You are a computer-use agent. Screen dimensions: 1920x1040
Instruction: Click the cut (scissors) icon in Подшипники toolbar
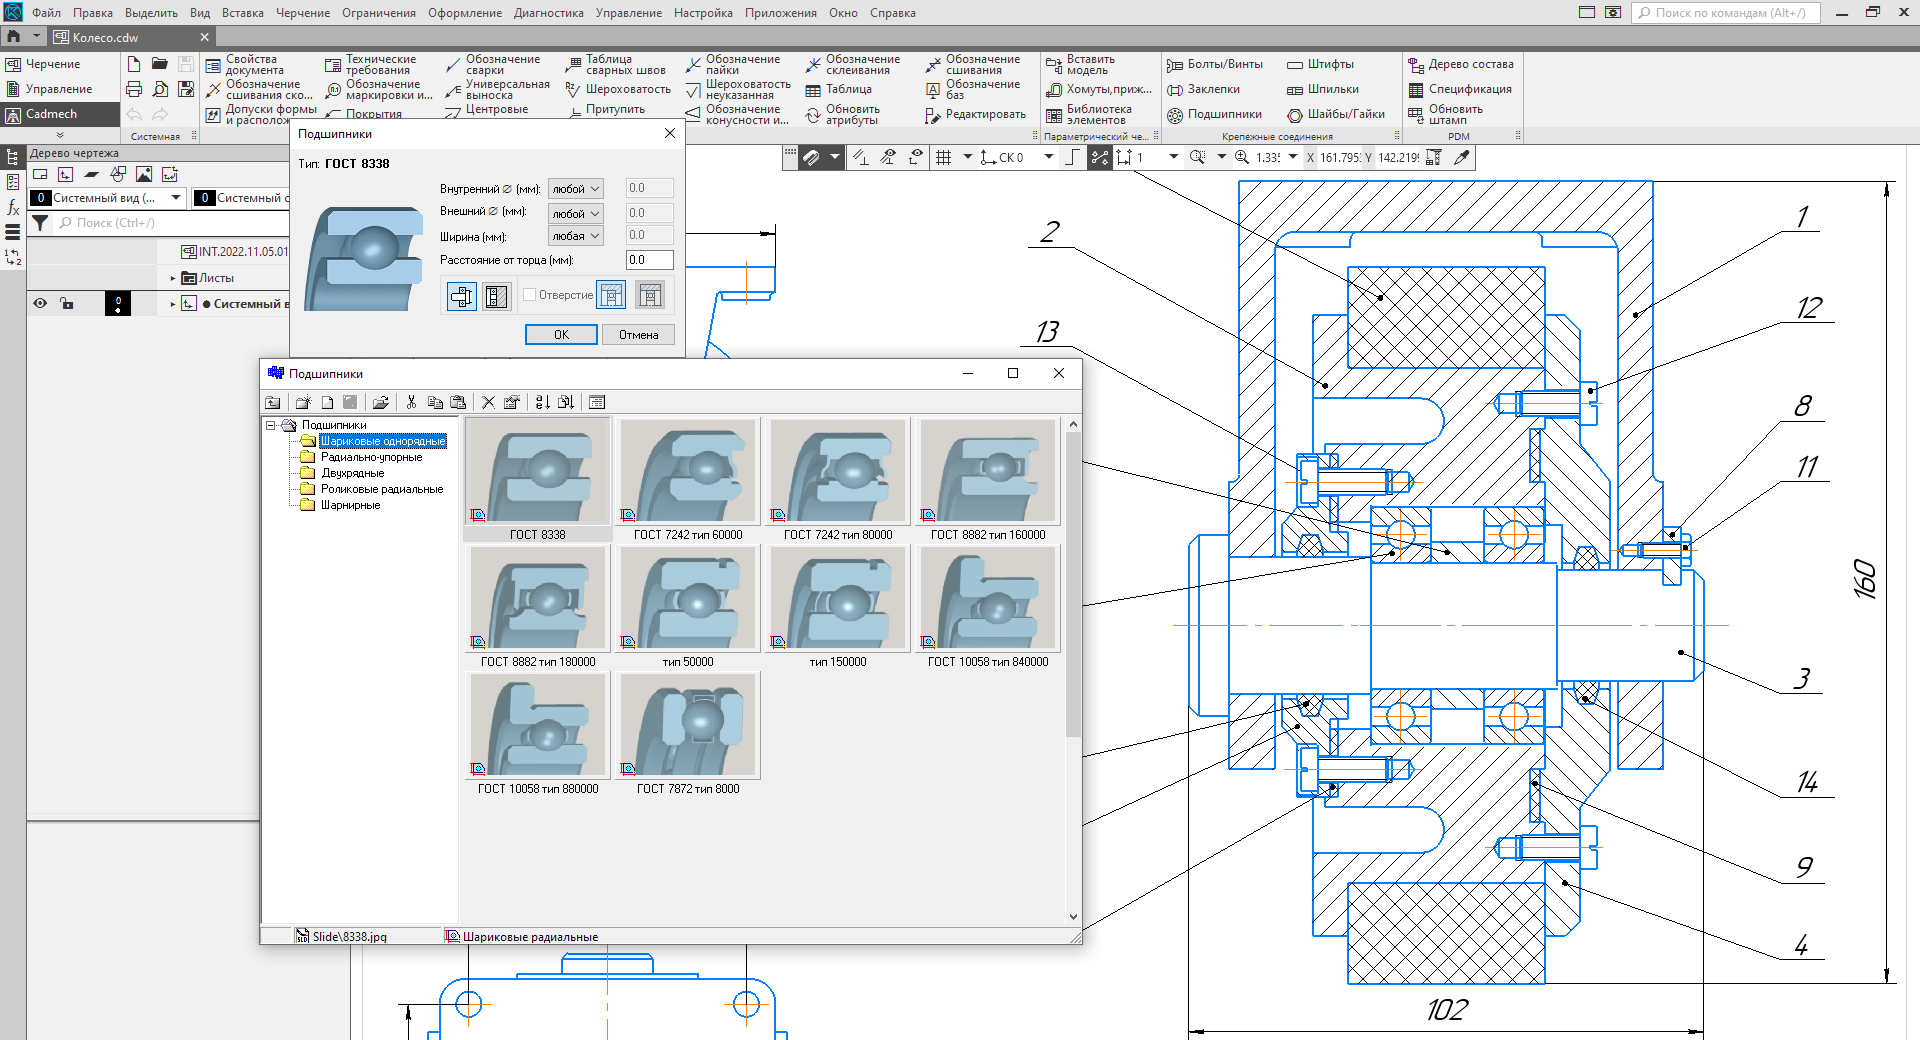tap(411, 402)
